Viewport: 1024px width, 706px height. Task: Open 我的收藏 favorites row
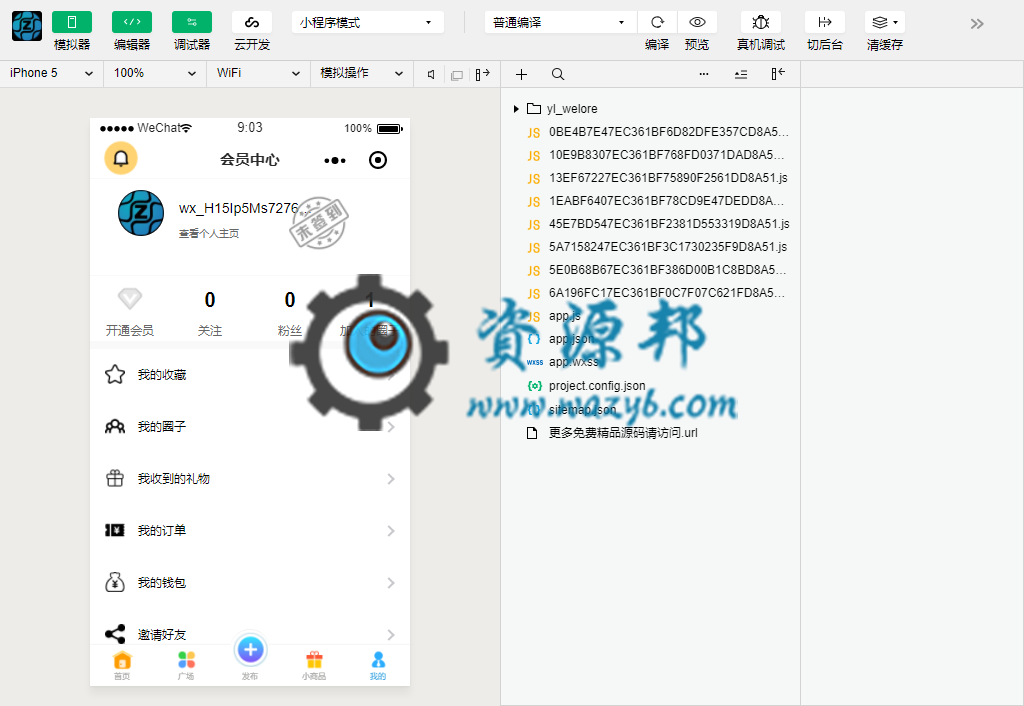click(250, 375)
